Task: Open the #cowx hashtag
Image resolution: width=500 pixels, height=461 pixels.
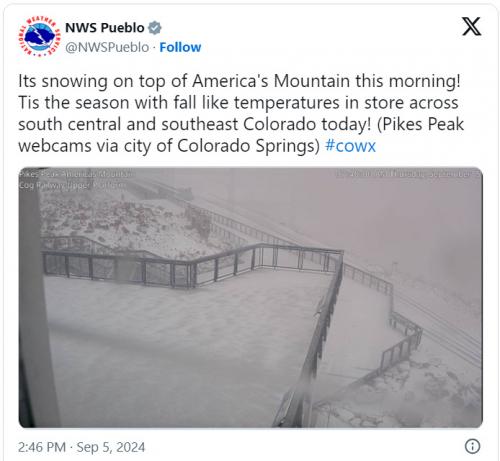Action: [x=350, y=146]
